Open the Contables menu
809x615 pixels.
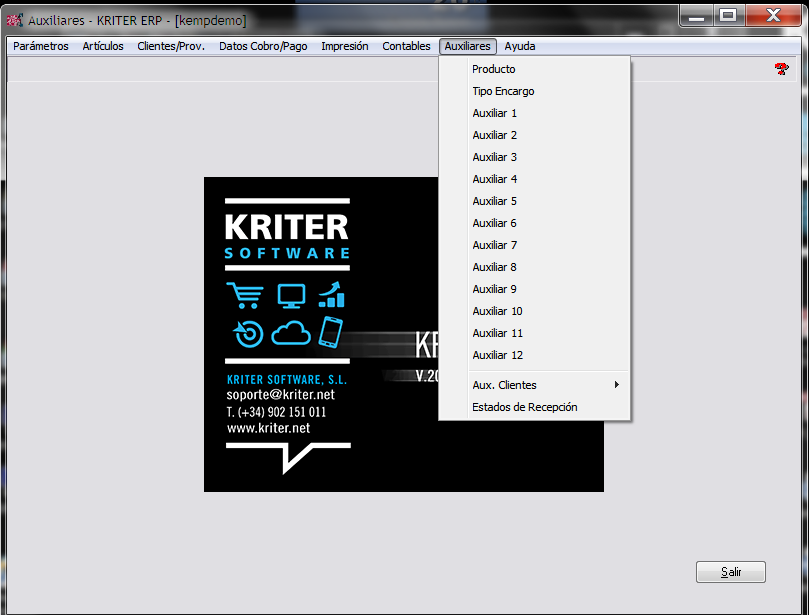406,46
